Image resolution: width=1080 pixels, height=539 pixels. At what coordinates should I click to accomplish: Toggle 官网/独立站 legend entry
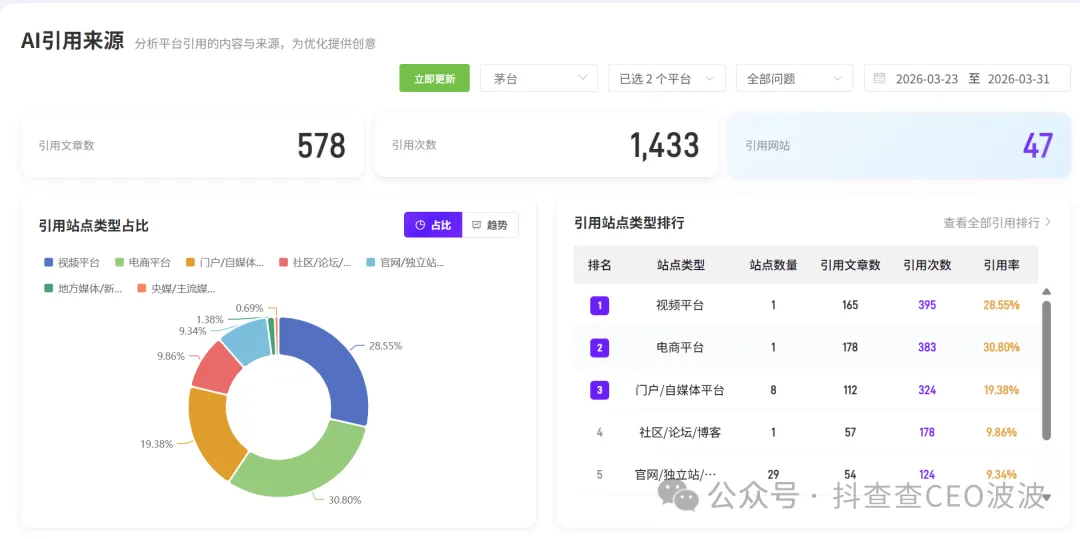[405, 262]
